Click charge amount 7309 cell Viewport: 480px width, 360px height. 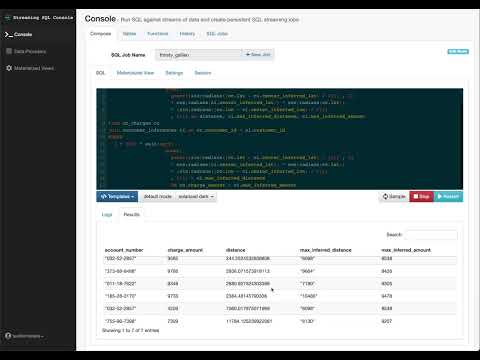(x=173, y=321)
